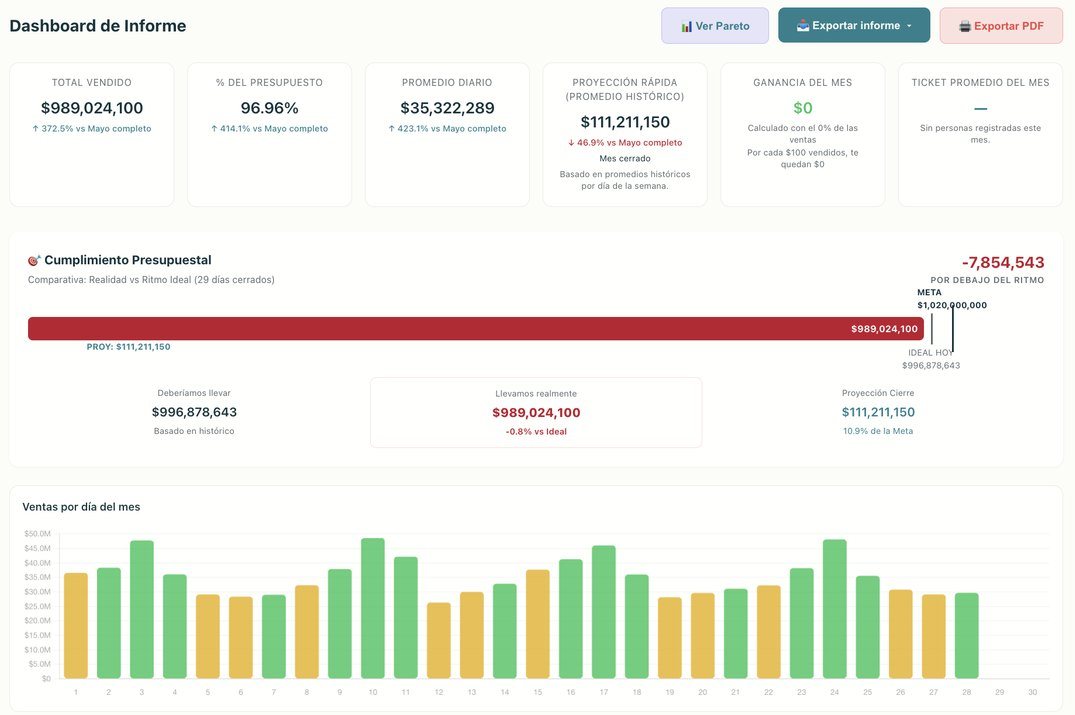Click the red budget progress bar

pos(476,328)
